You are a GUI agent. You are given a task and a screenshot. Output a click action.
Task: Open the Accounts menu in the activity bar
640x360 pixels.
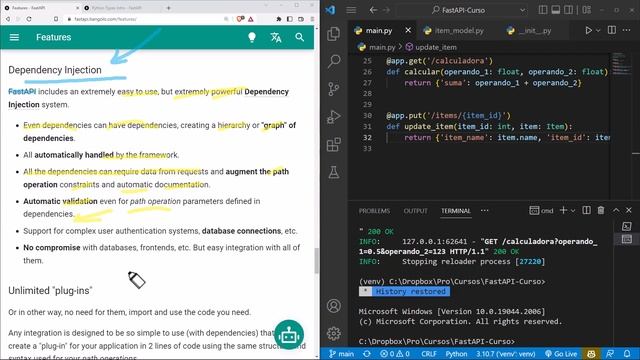(x=334, y=306)
